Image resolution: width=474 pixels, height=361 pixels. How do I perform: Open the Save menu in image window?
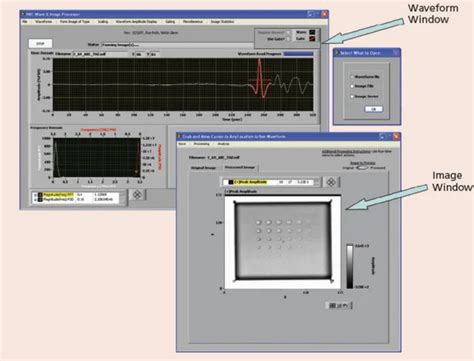coord(182,144)
